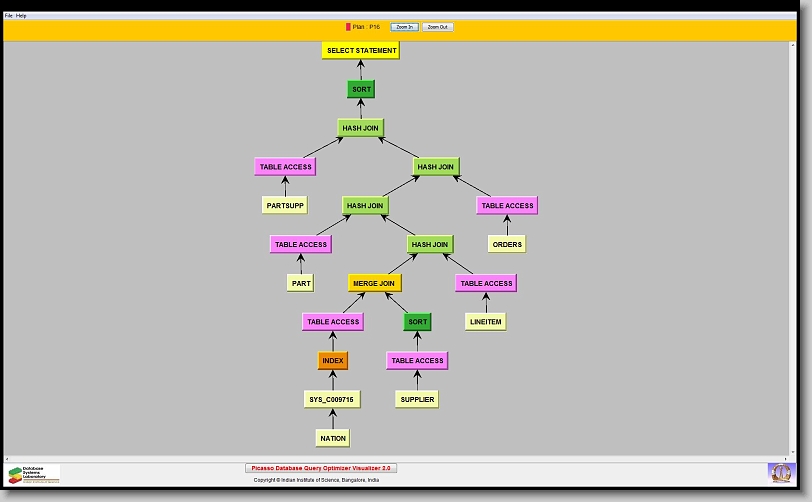Select the SELECT STATEMENT root node
812x502 pixels.
pos(361,50)
